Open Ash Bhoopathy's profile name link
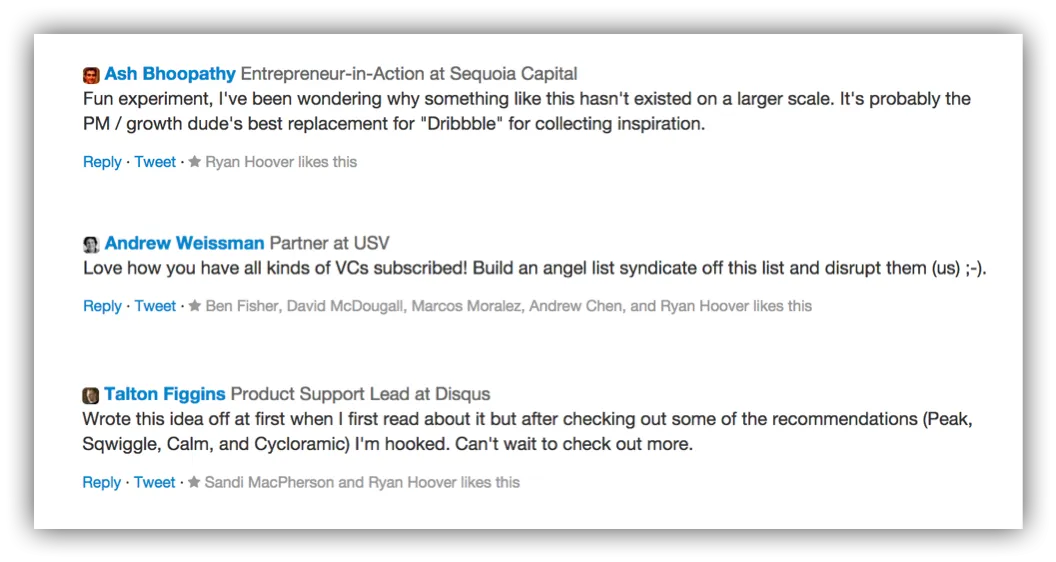 (170, 74)
